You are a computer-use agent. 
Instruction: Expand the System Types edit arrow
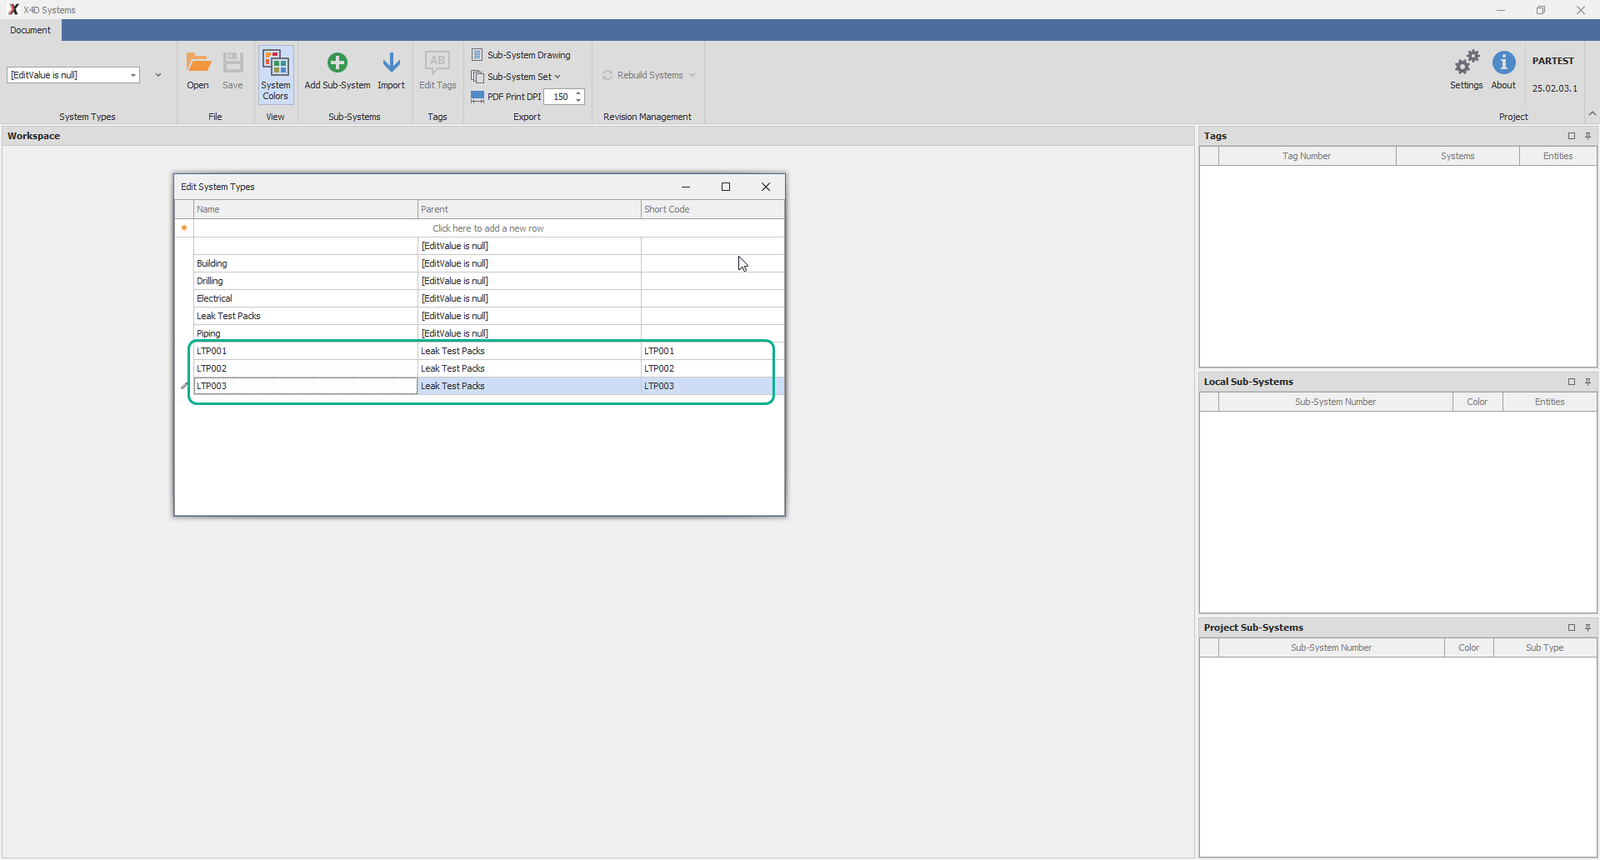click(x=158, y=75)
